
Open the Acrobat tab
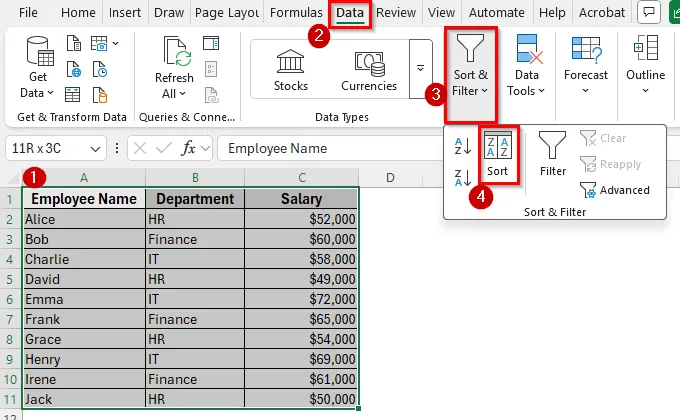[x=602, y=13]
